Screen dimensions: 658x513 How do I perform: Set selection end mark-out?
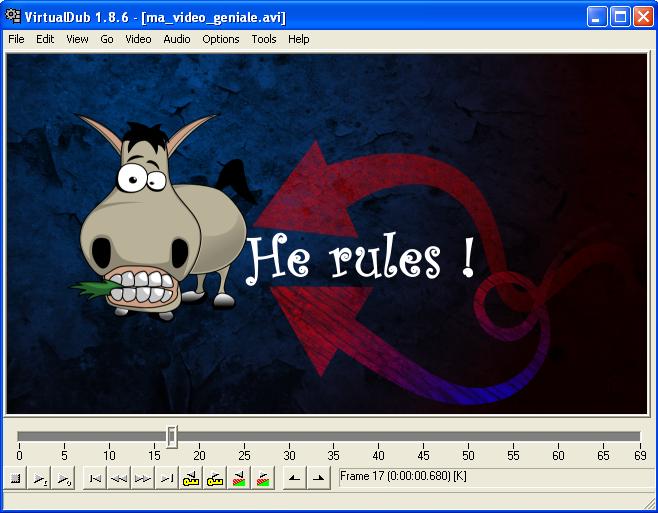click(x=319, y=478)
